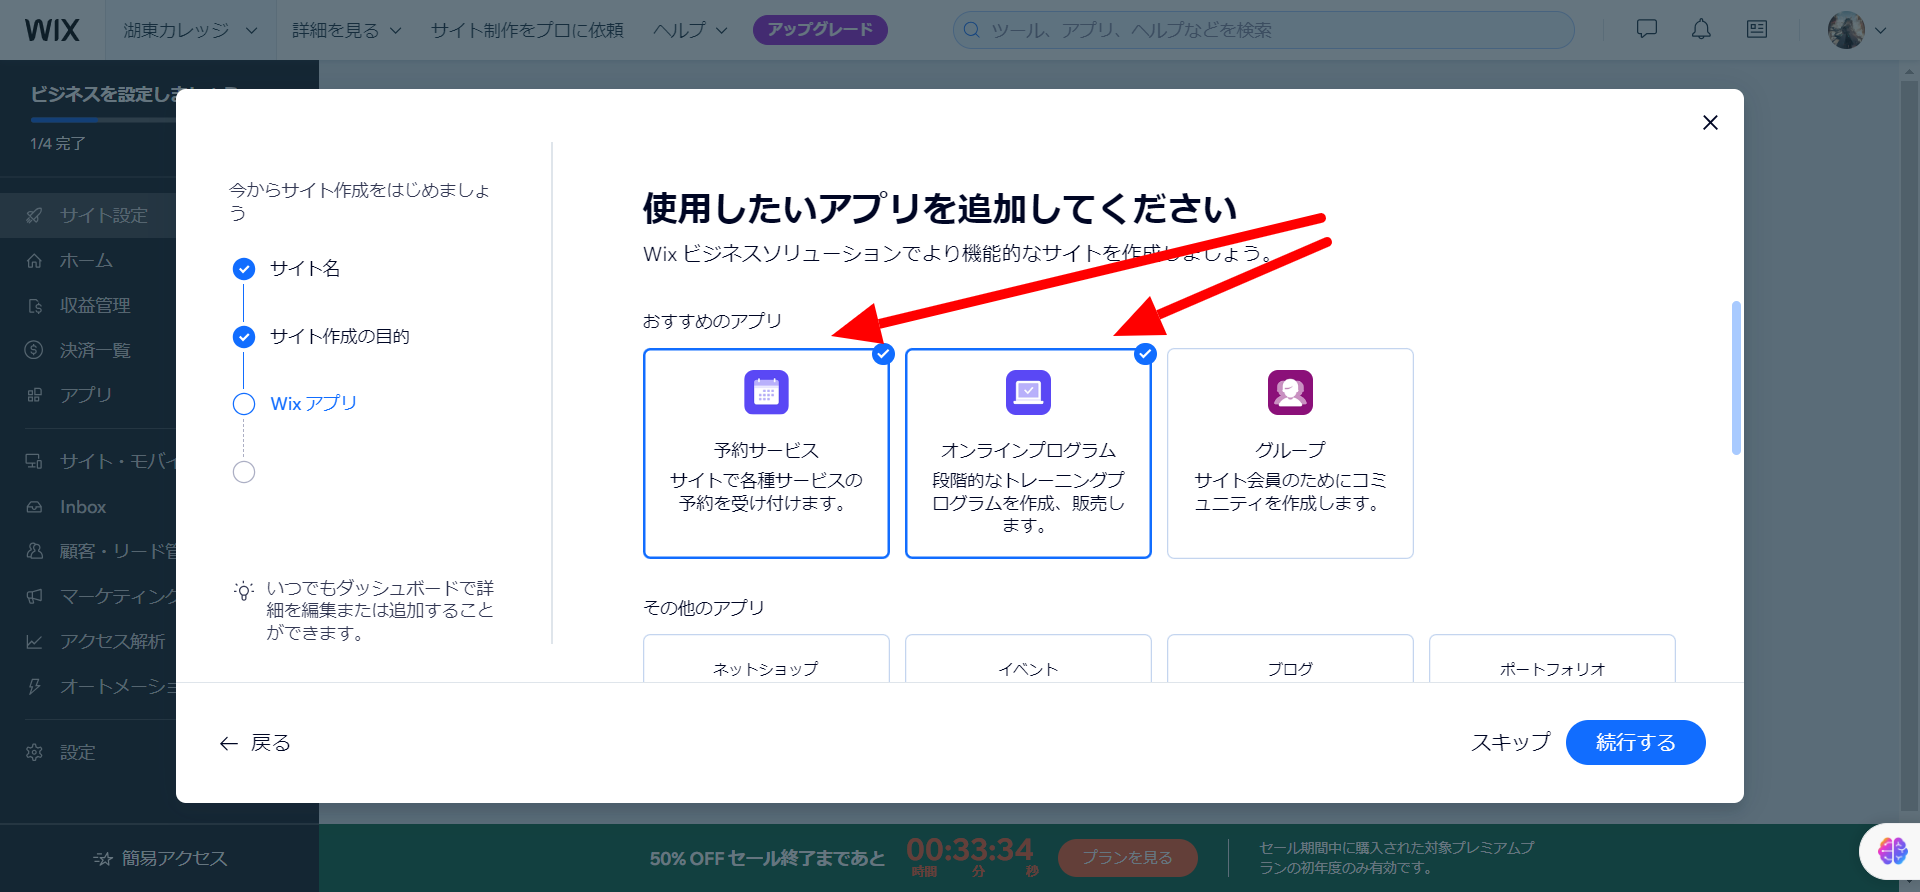
Task: Go to サイト名 step
Action: tap(305, 268)
